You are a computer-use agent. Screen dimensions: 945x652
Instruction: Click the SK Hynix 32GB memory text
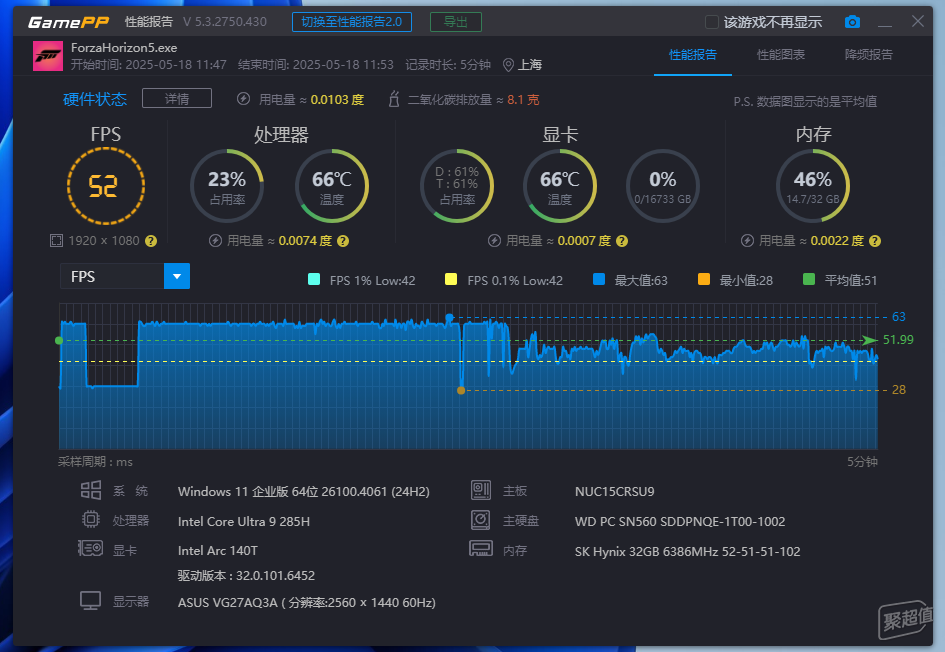(687, 551)
